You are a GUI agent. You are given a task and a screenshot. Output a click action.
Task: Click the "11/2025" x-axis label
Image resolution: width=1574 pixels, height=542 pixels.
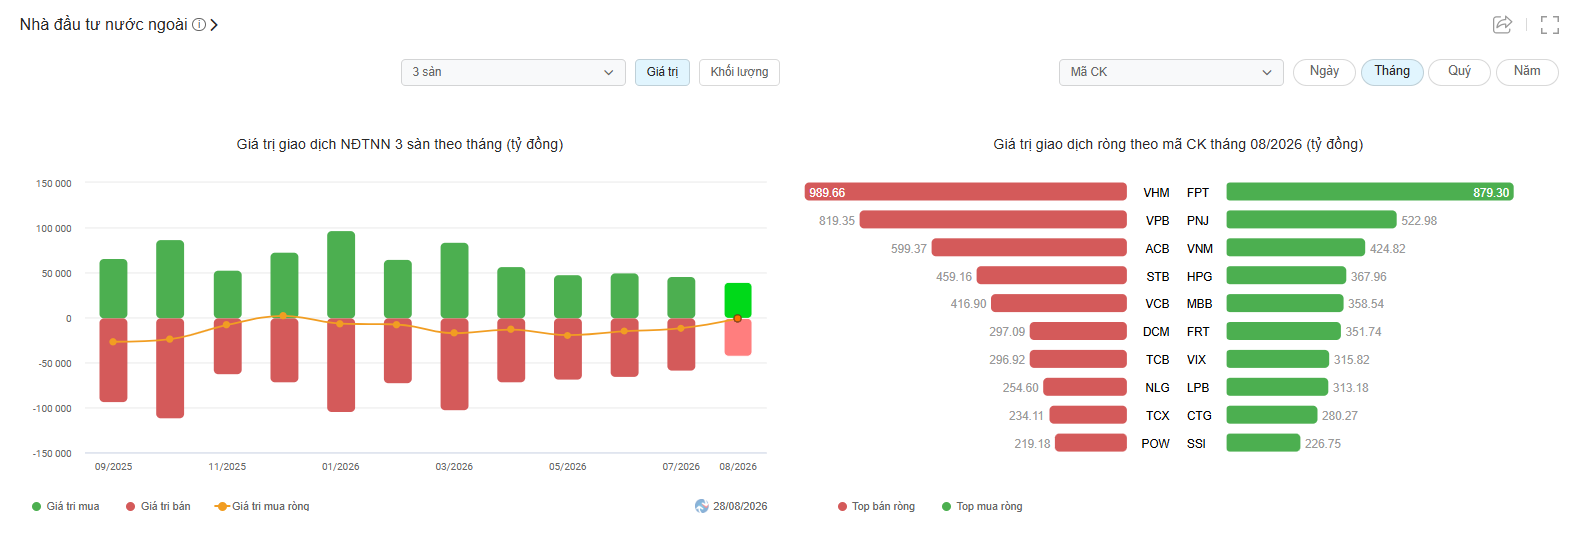[x=227, y=467]
